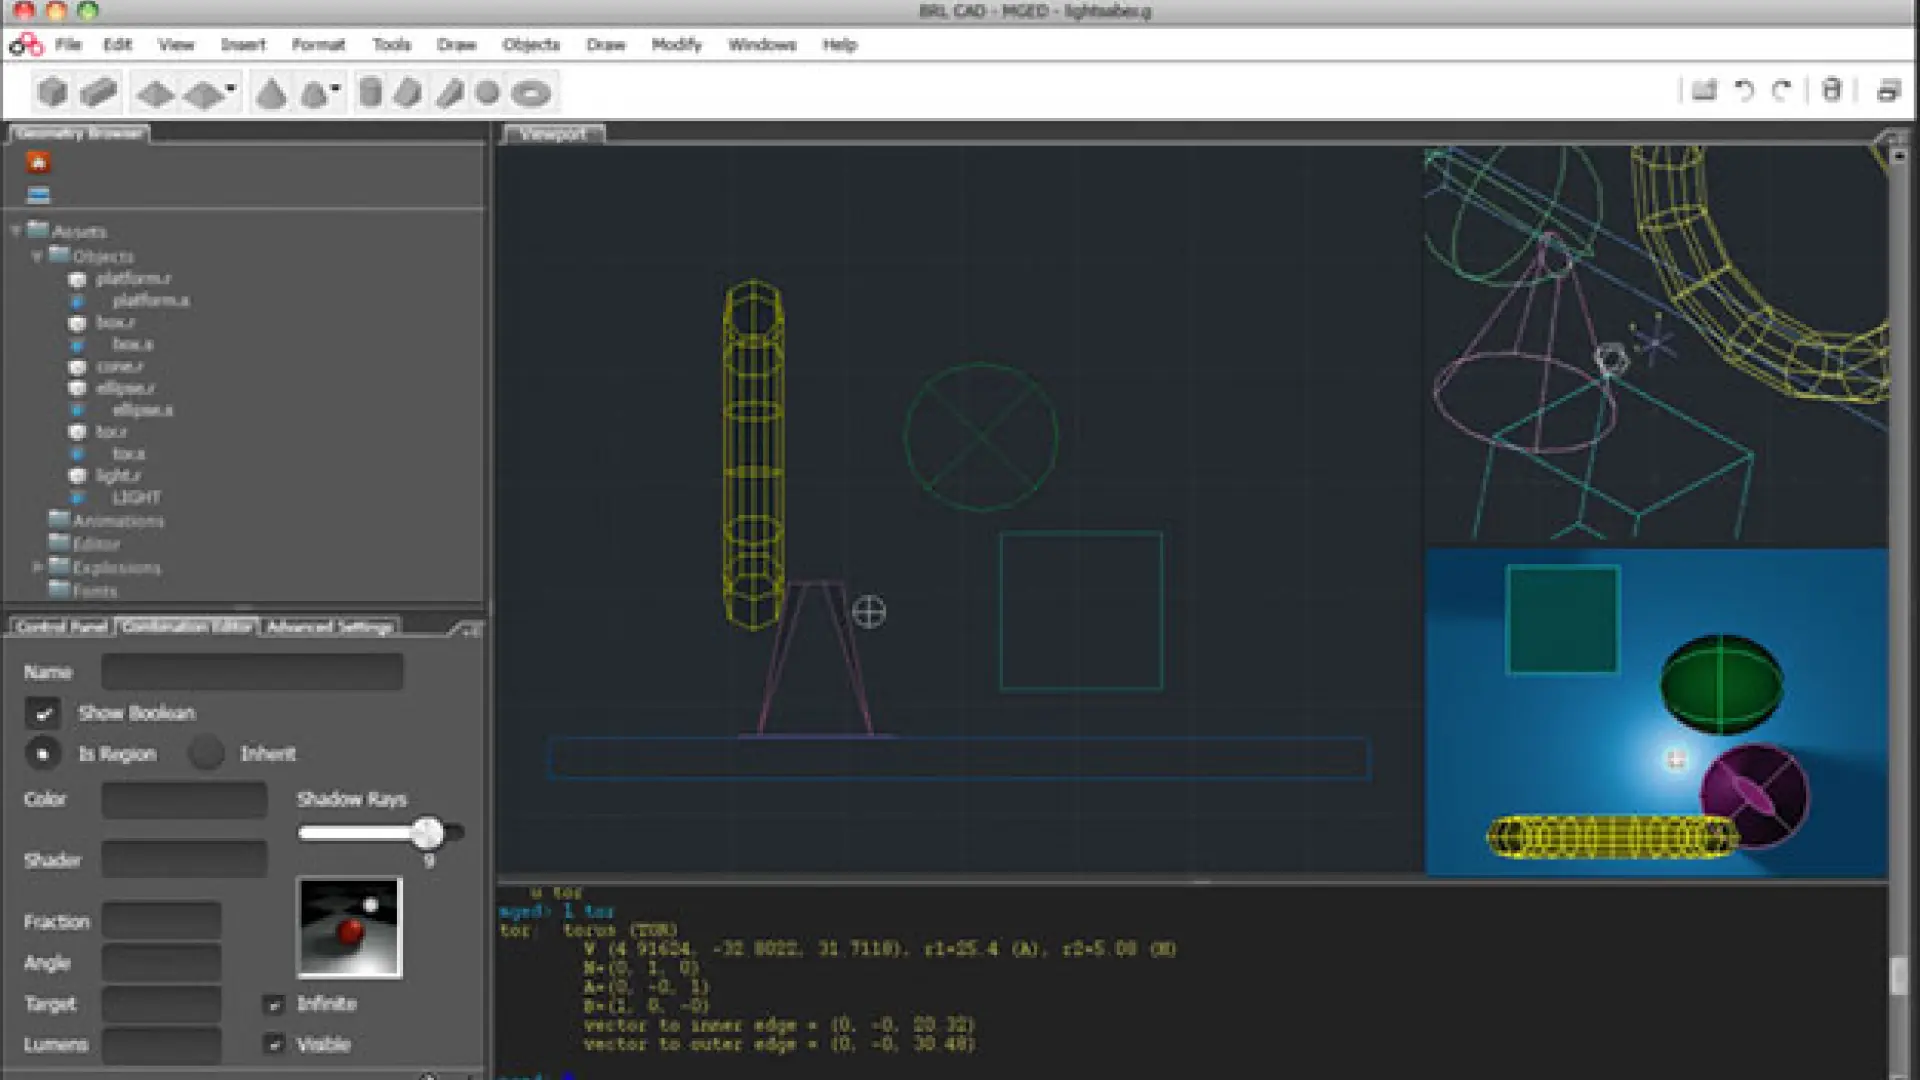1920x1080 pixels.
Task: Click the orange home icon
Action: 38,162
